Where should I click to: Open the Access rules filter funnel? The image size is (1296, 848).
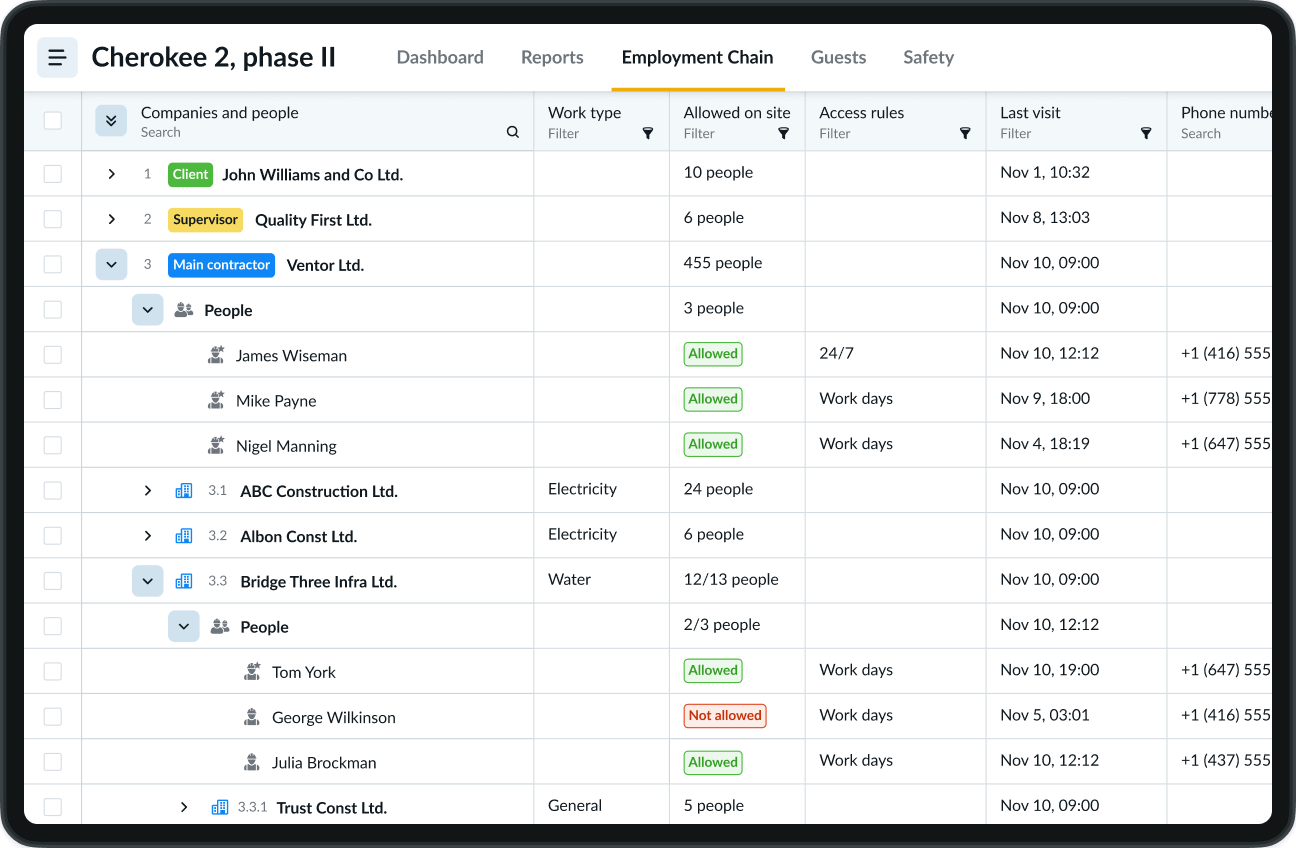point(965,133)
